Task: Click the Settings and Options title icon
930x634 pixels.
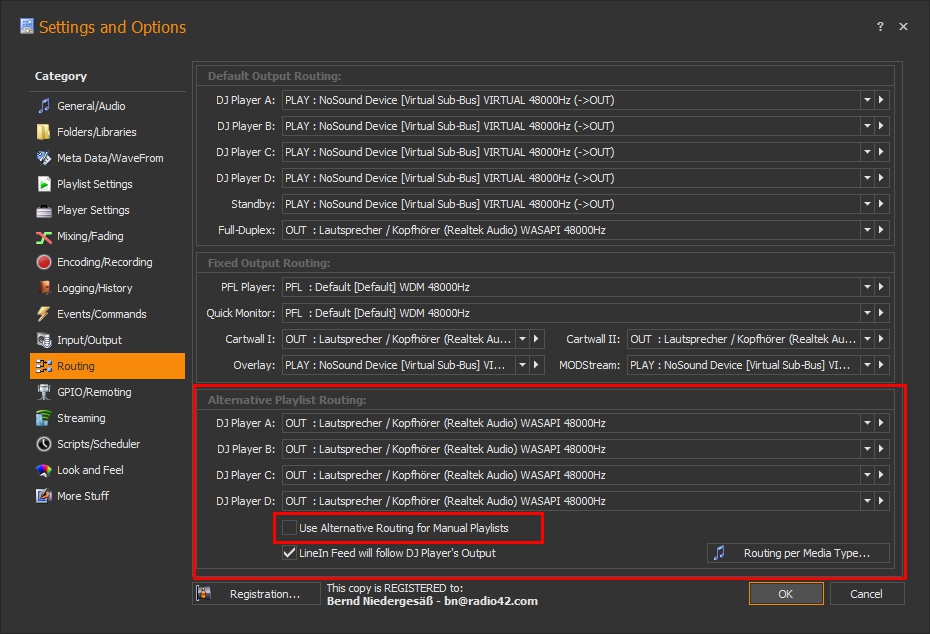Action: tap(27, 26)
